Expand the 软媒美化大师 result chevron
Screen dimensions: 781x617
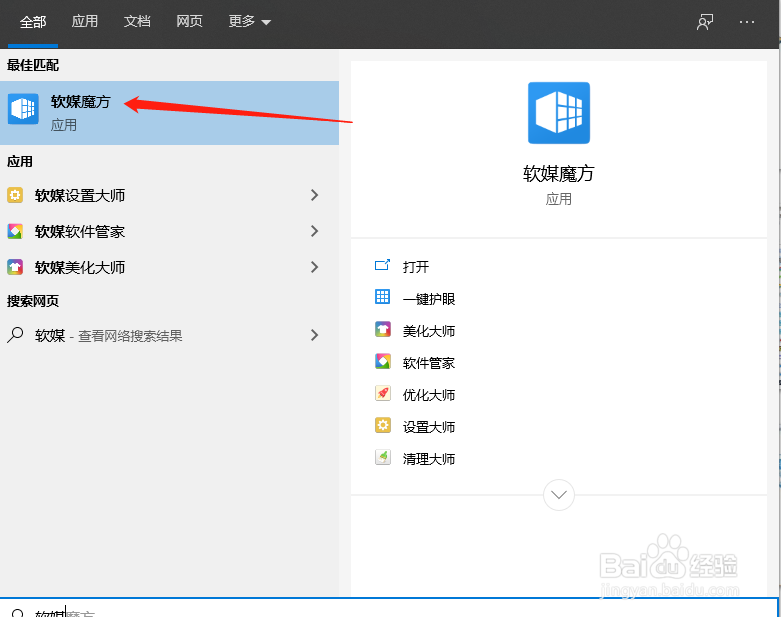(x=314, y=267)
